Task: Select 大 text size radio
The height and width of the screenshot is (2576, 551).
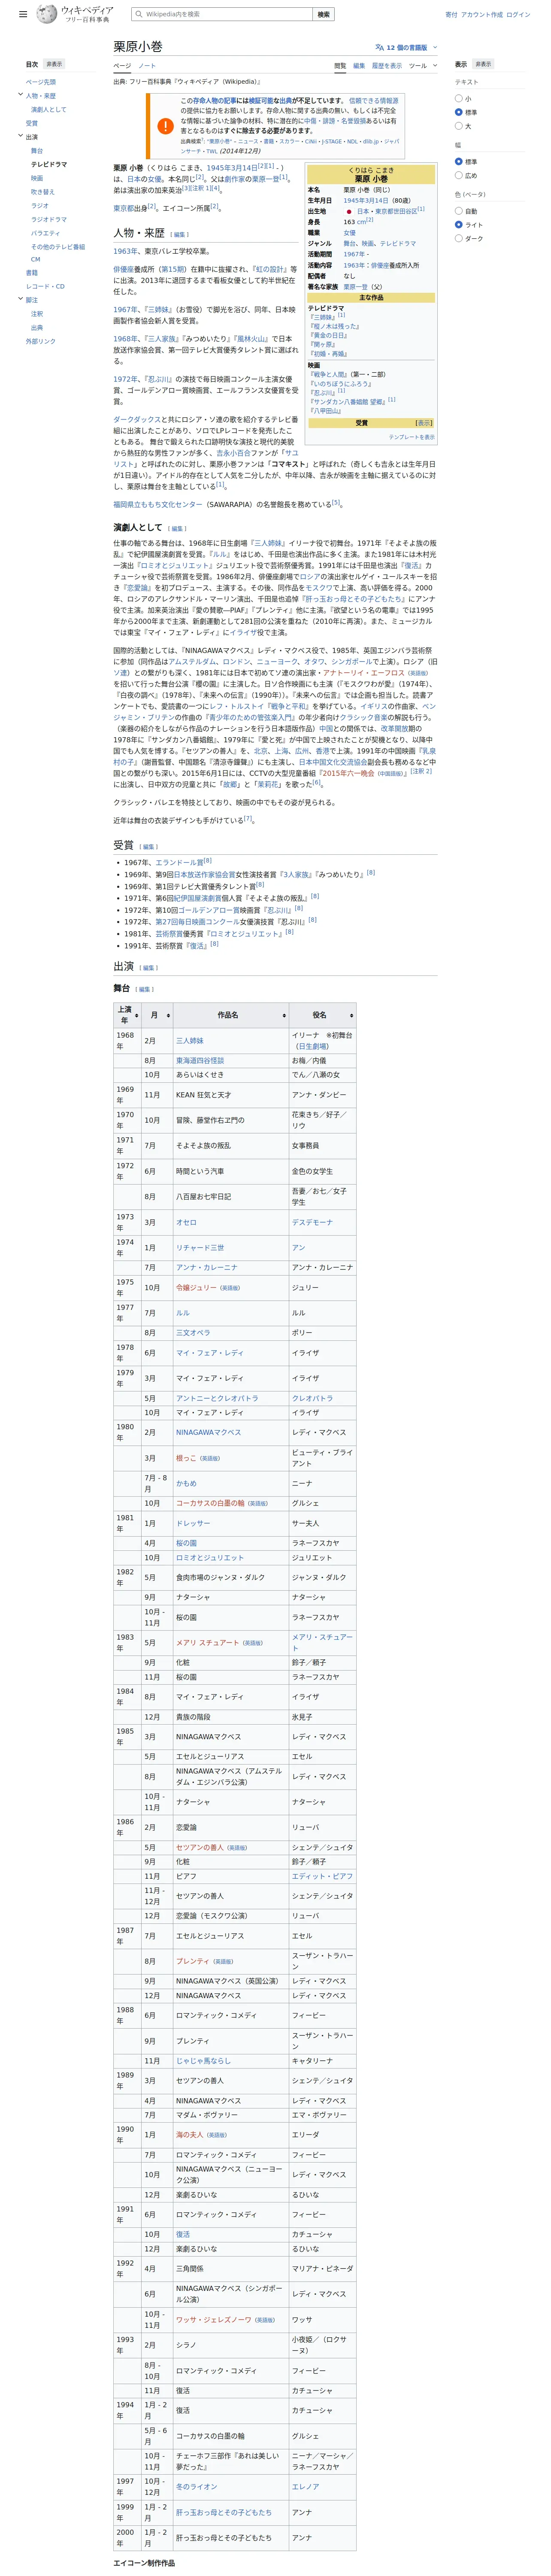Action: (x=459, y=126)
